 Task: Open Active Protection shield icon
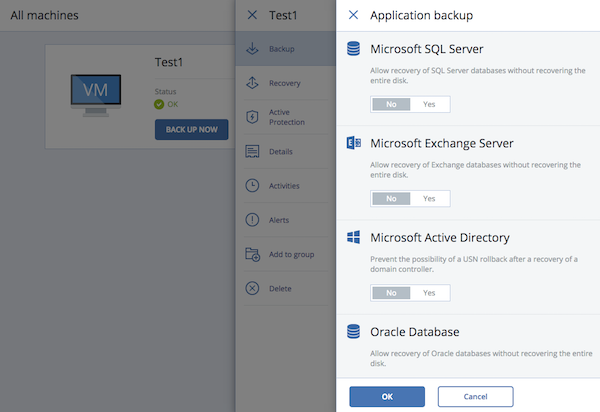(x=253, y=117)
